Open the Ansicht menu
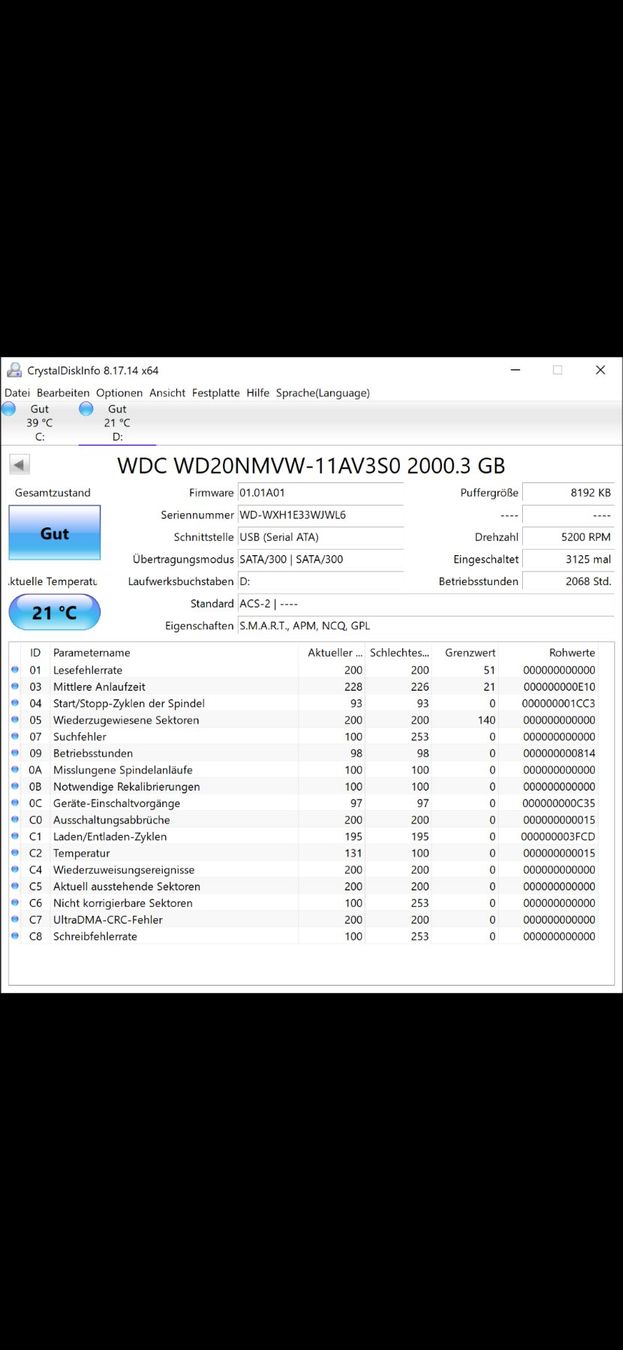This screenshot has height=1350, width=623. (167, 393)
